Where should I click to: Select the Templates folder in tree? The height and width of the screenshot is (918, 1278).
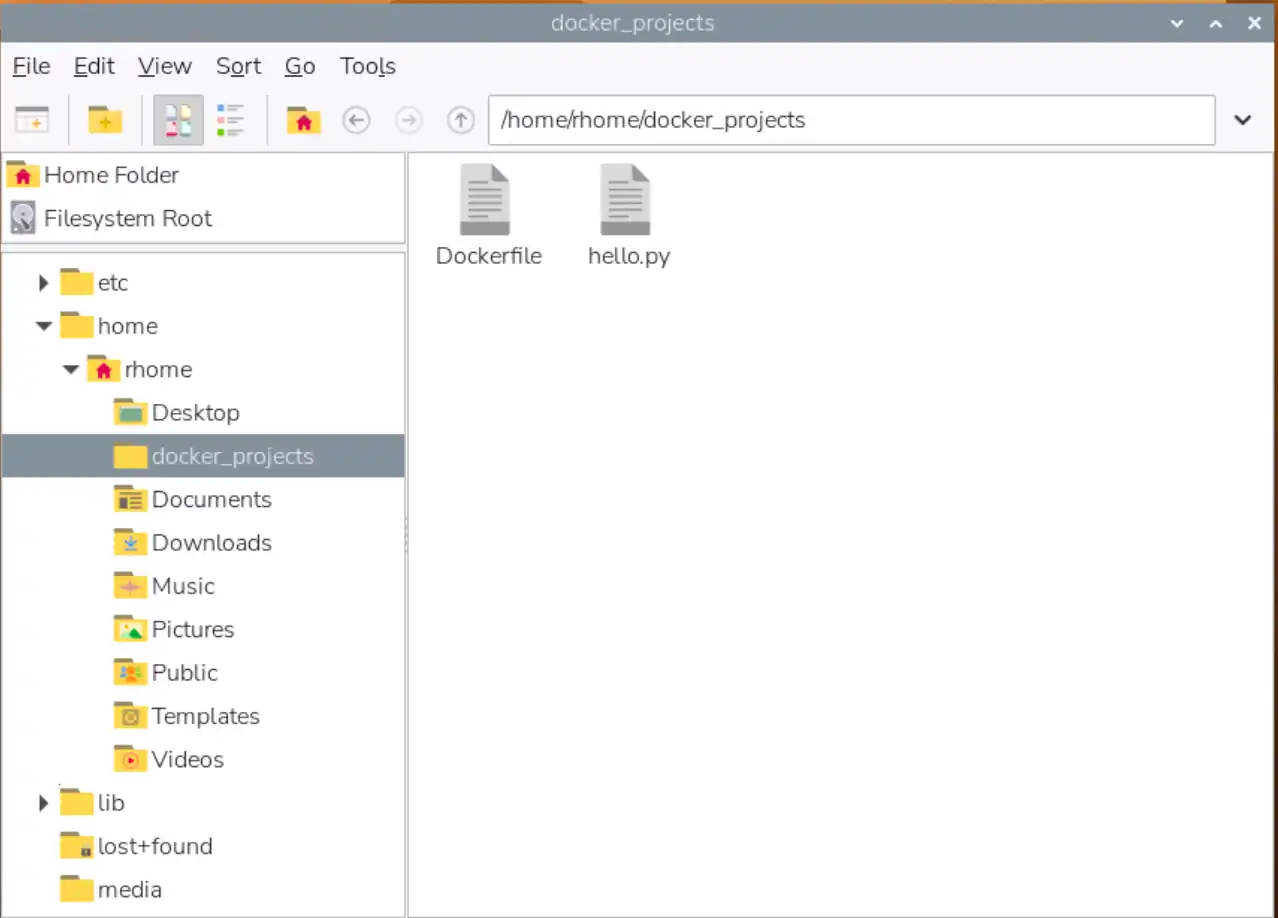(186, 716)
